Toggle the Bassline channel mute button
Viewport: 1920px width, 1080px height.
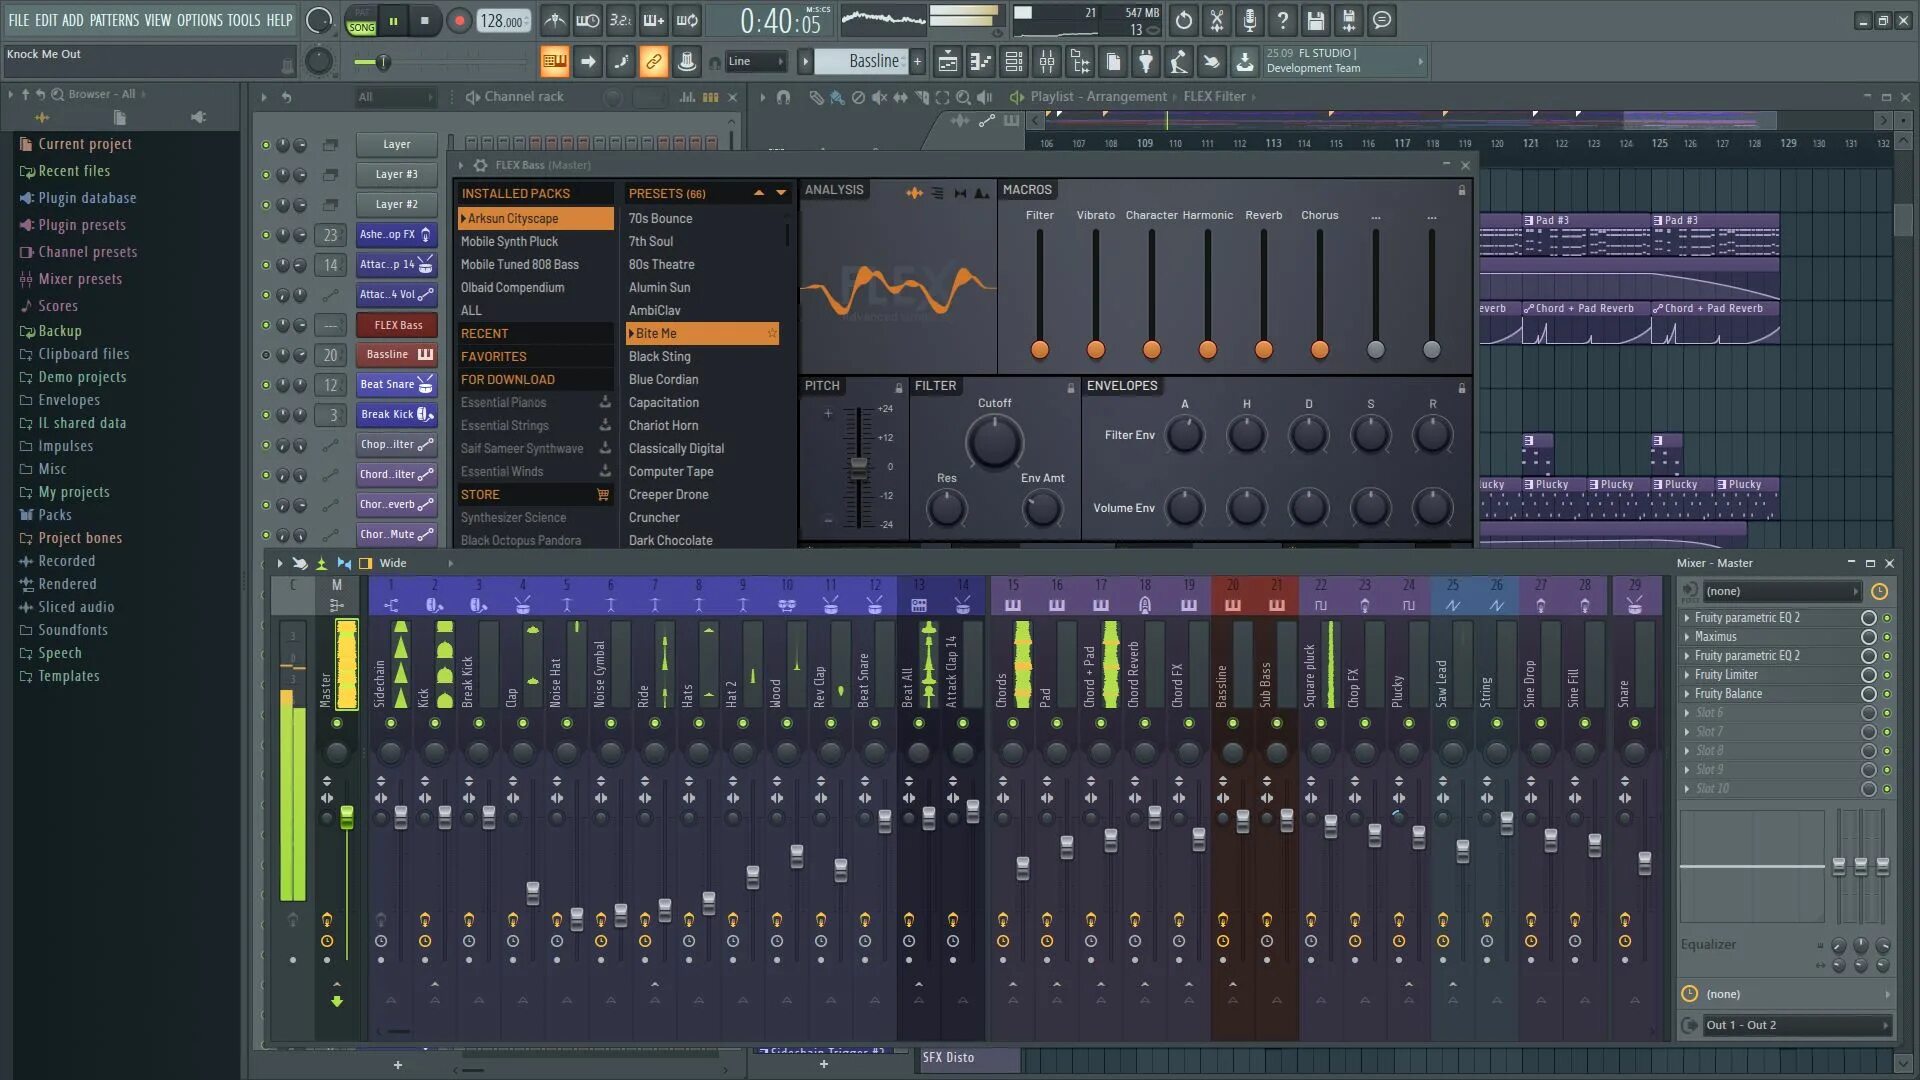265,355
